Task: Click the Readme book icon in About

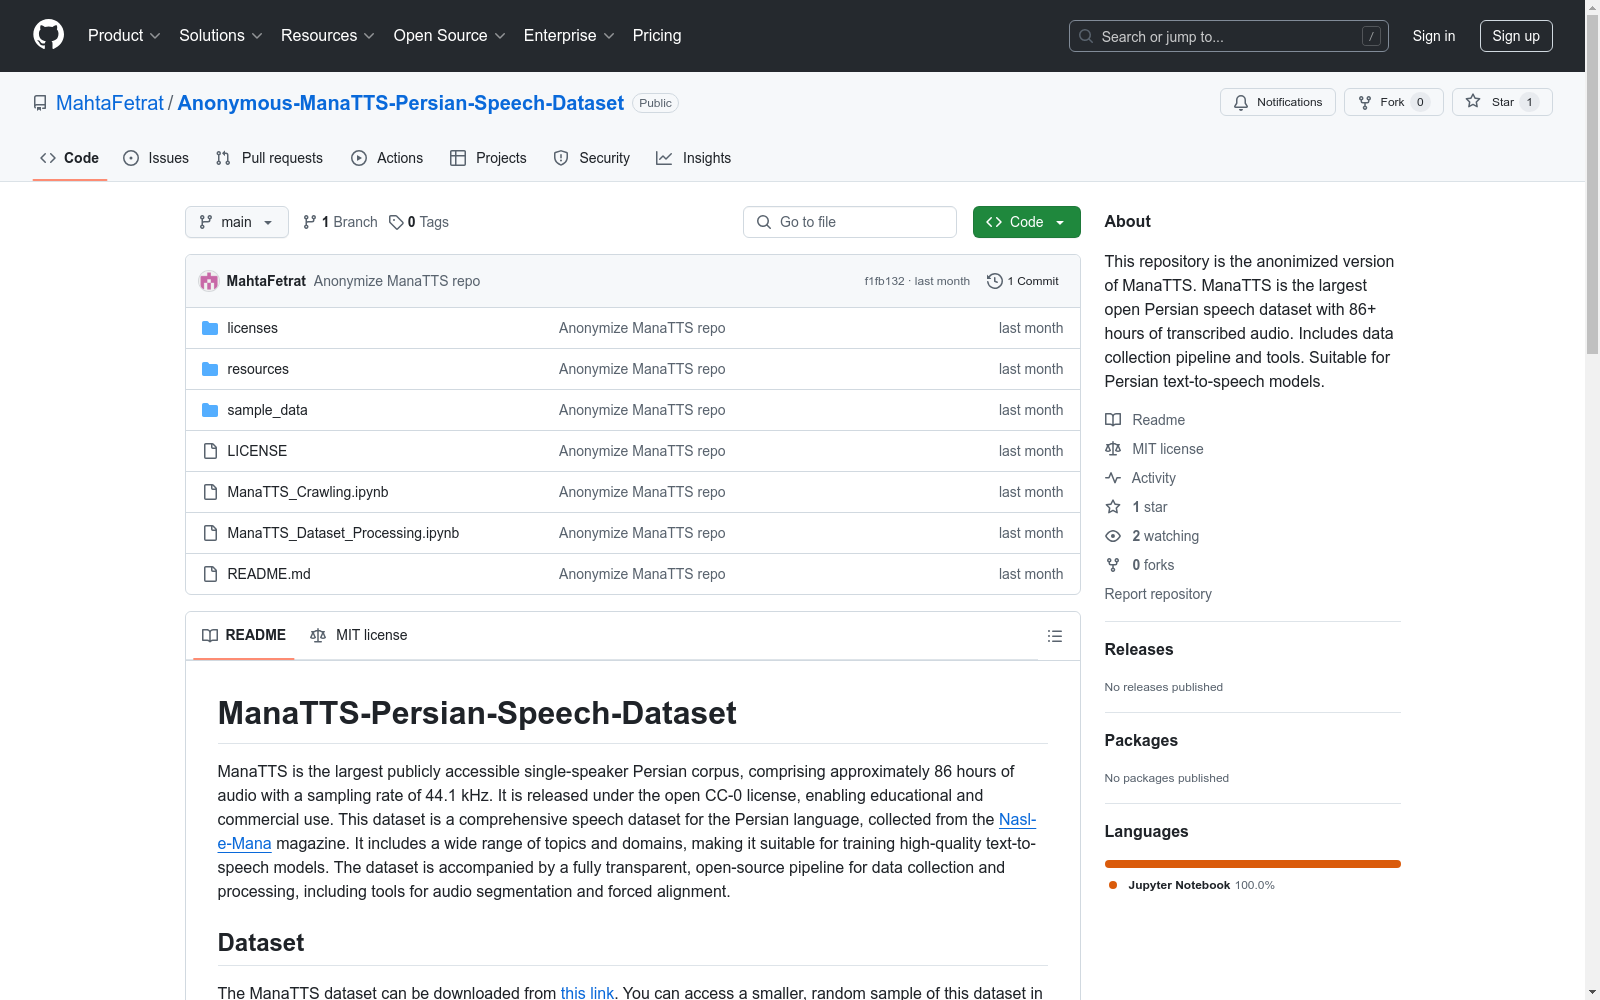Action: [1113, 420]
